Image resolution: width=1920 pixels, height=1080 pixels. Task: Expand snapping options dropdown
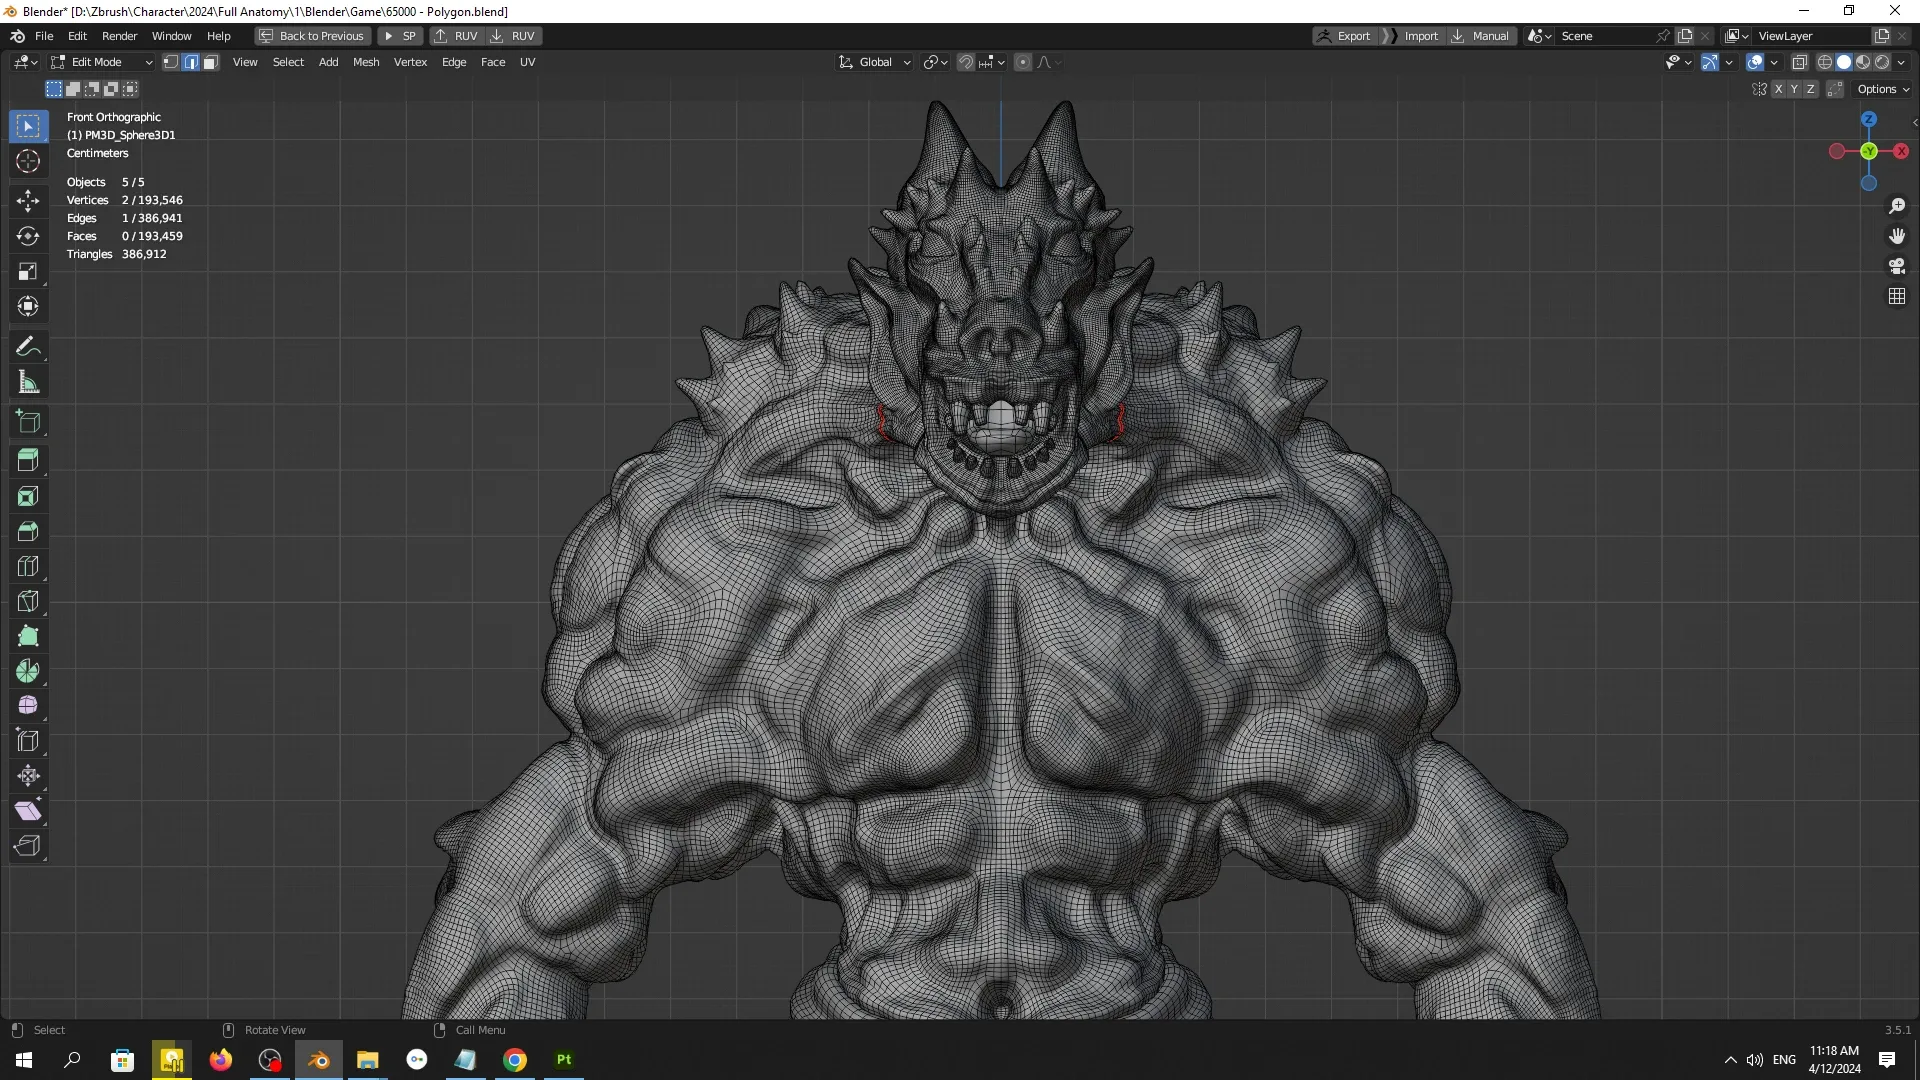991,62
